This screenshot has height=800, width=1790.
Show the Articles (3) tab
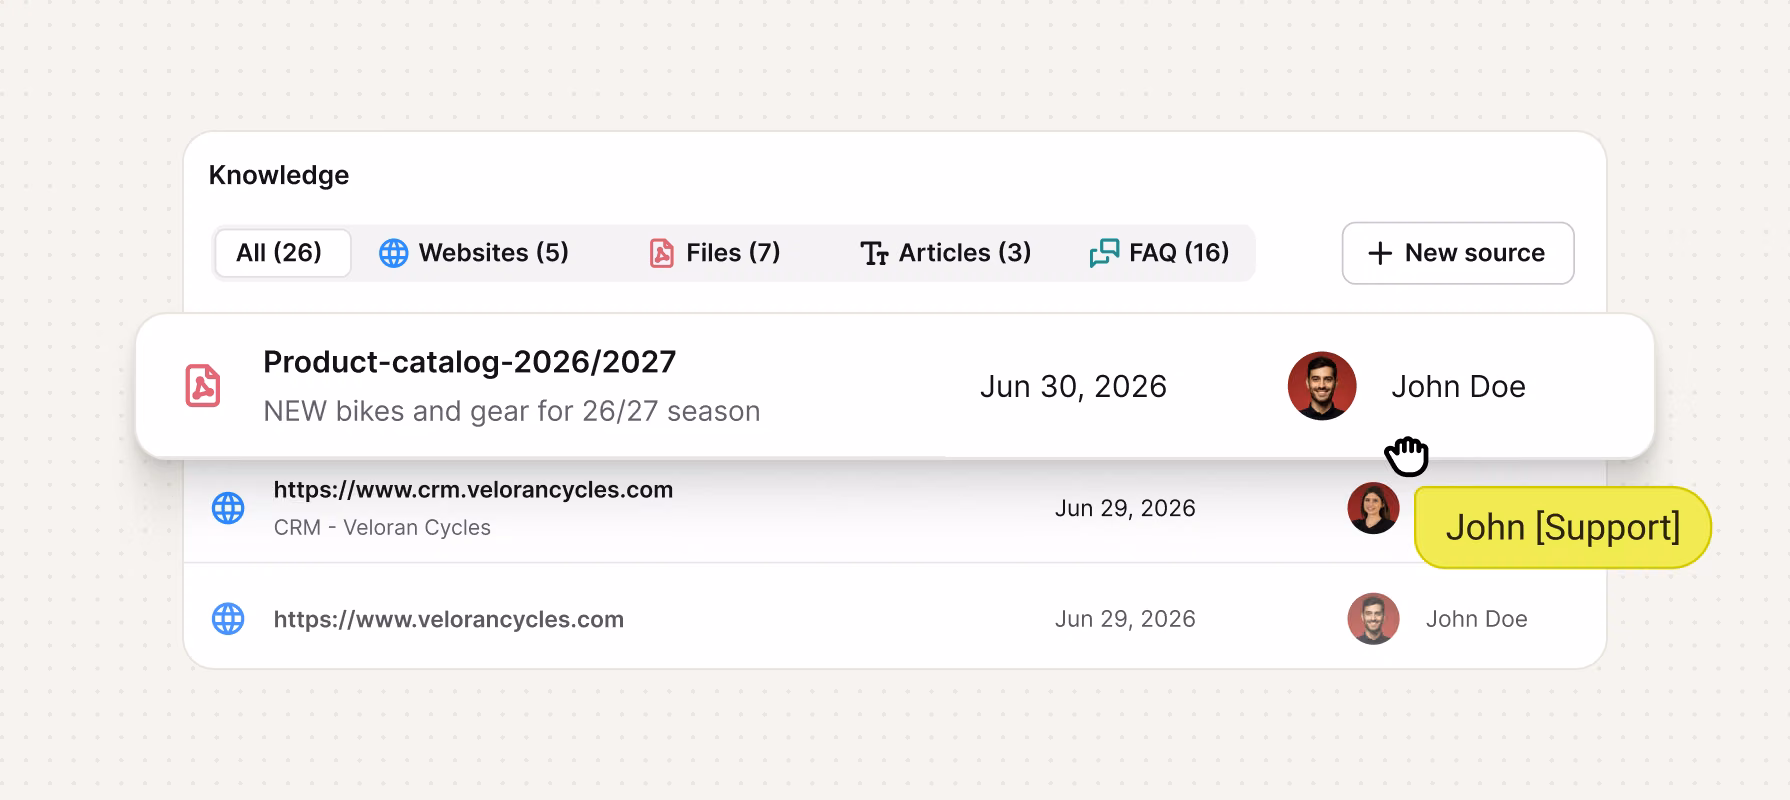point(946,253)
